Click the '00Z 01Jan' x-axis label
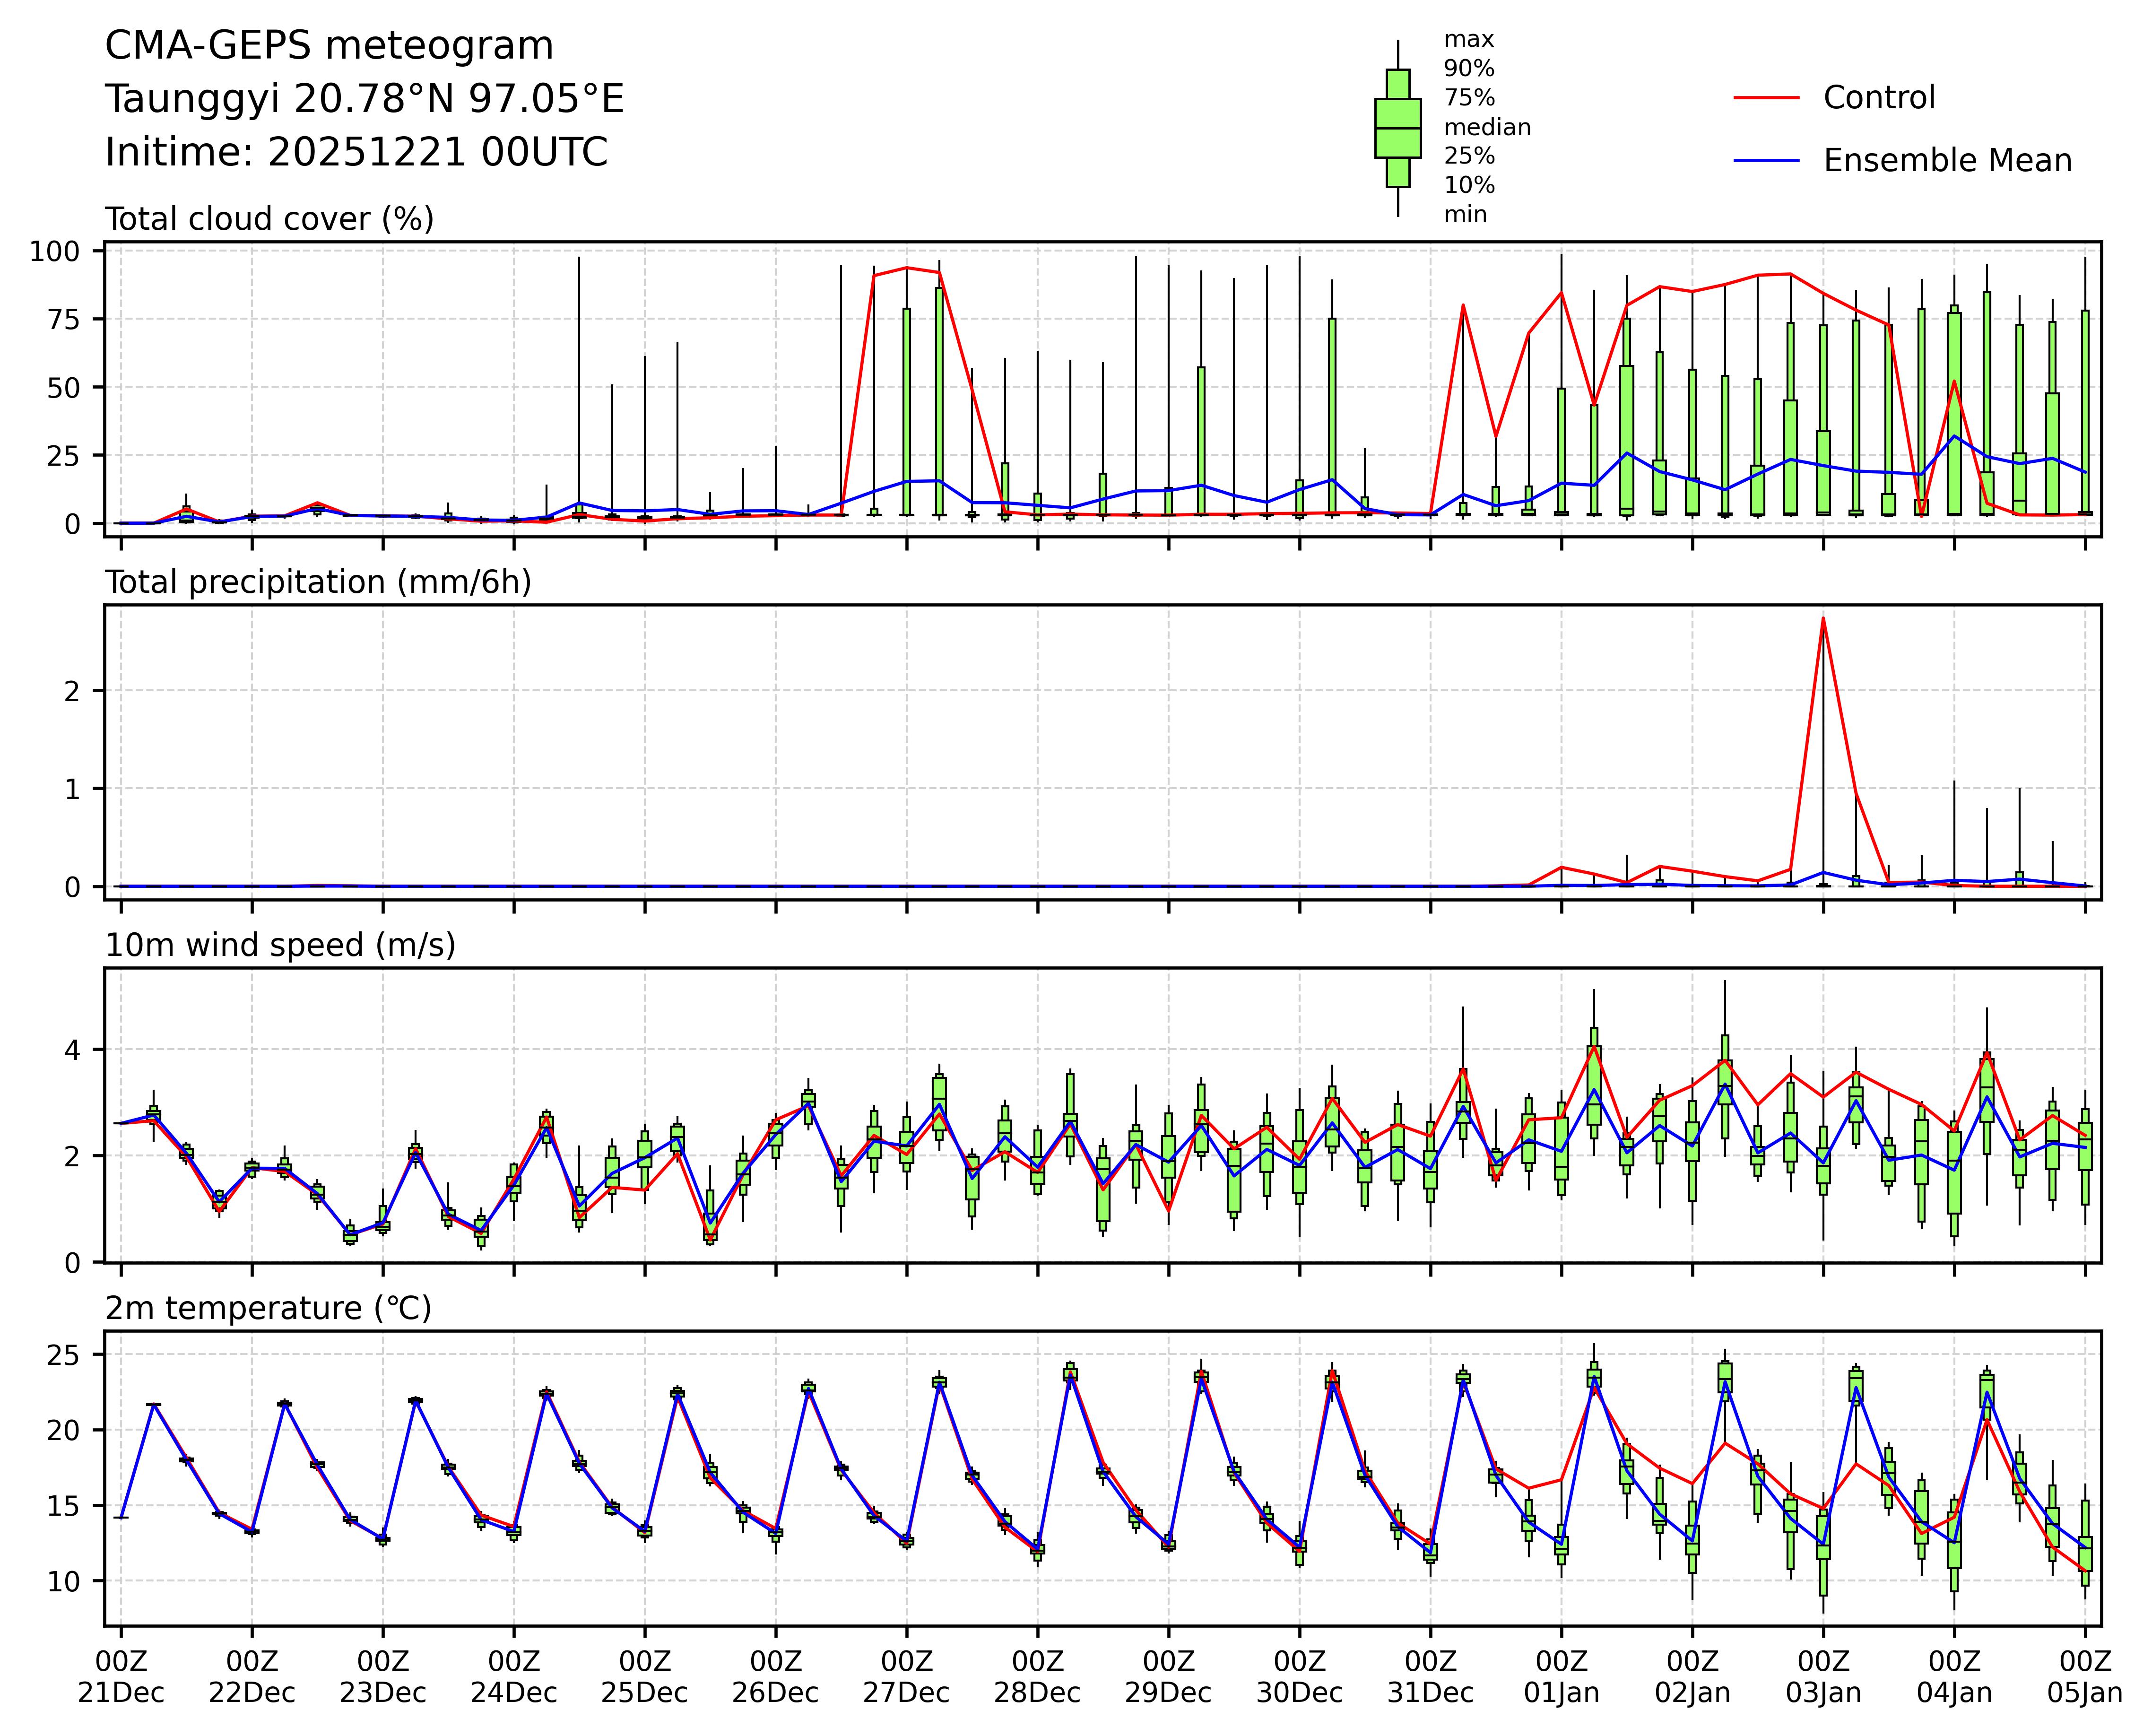Viewport: 2152px width, 1736px height. point(1561,1677)
